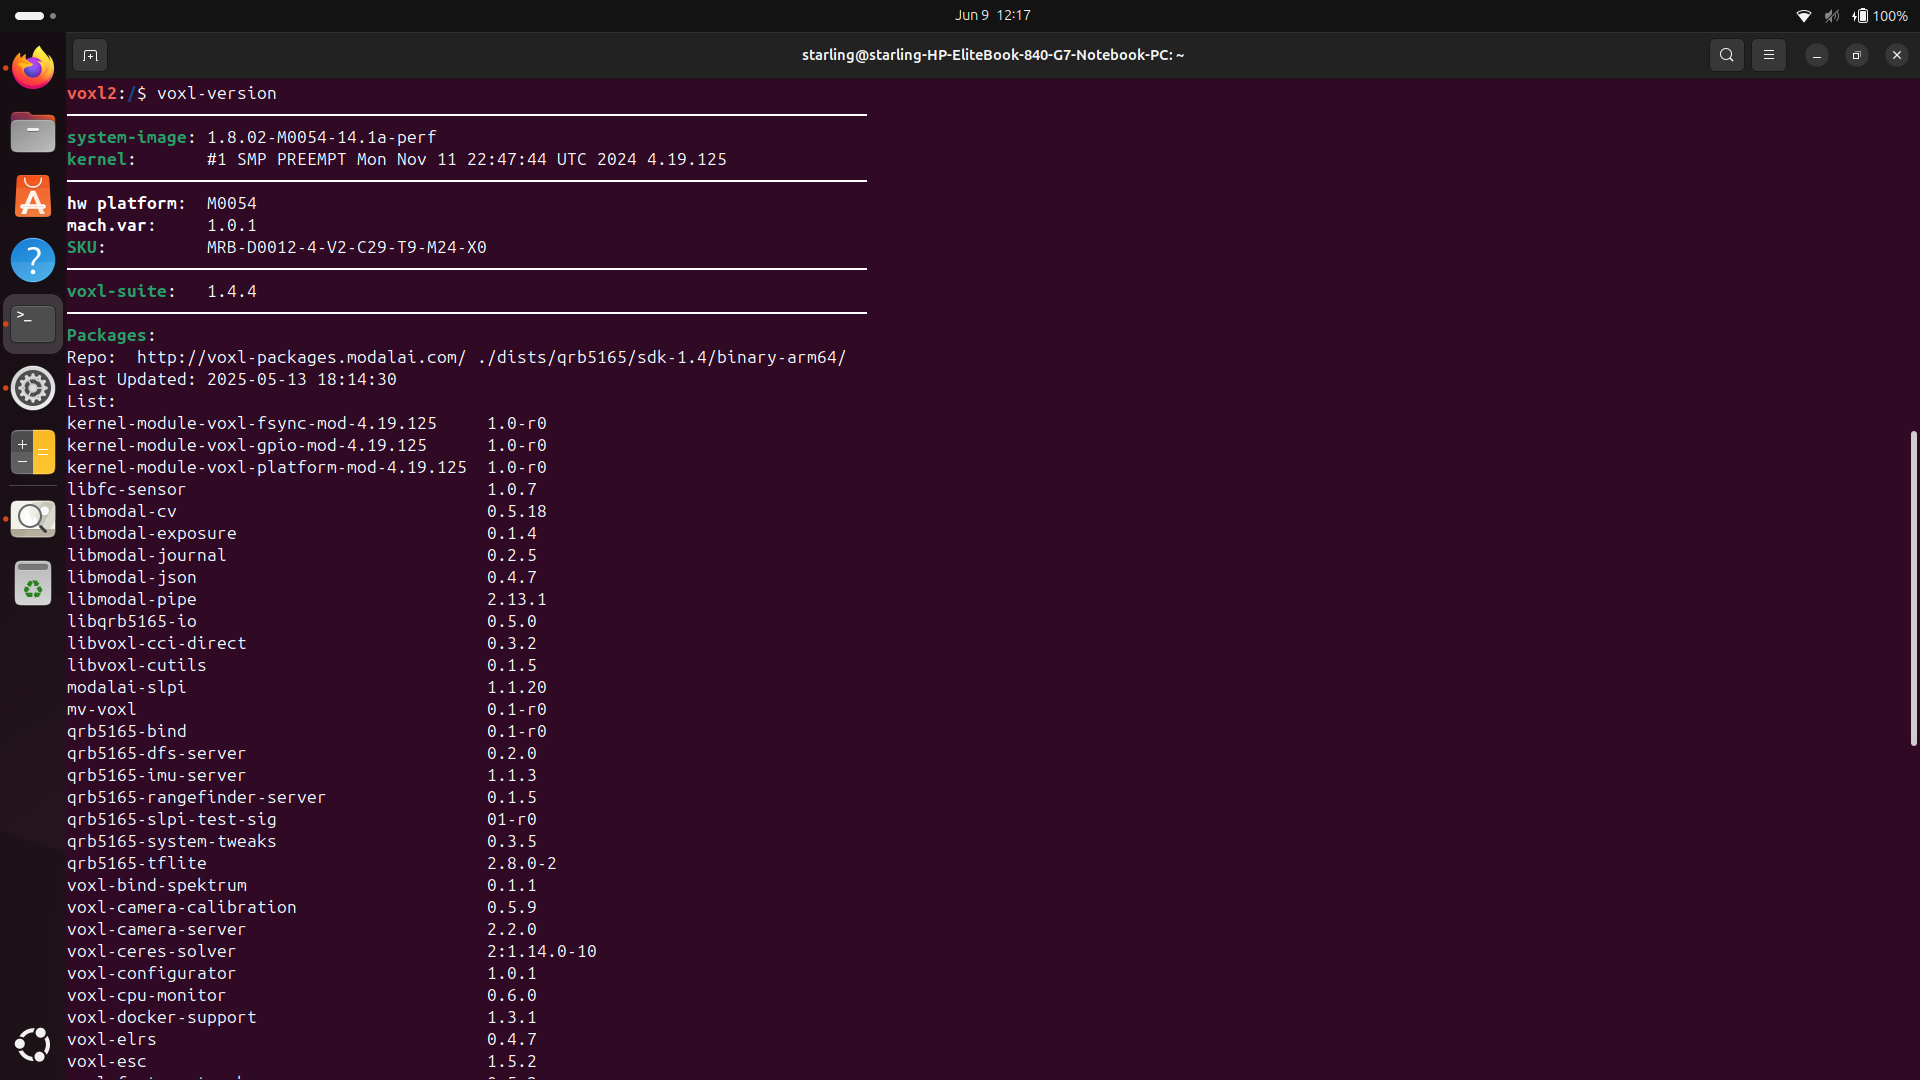Click the voxl-version command text

coord(217,93)
